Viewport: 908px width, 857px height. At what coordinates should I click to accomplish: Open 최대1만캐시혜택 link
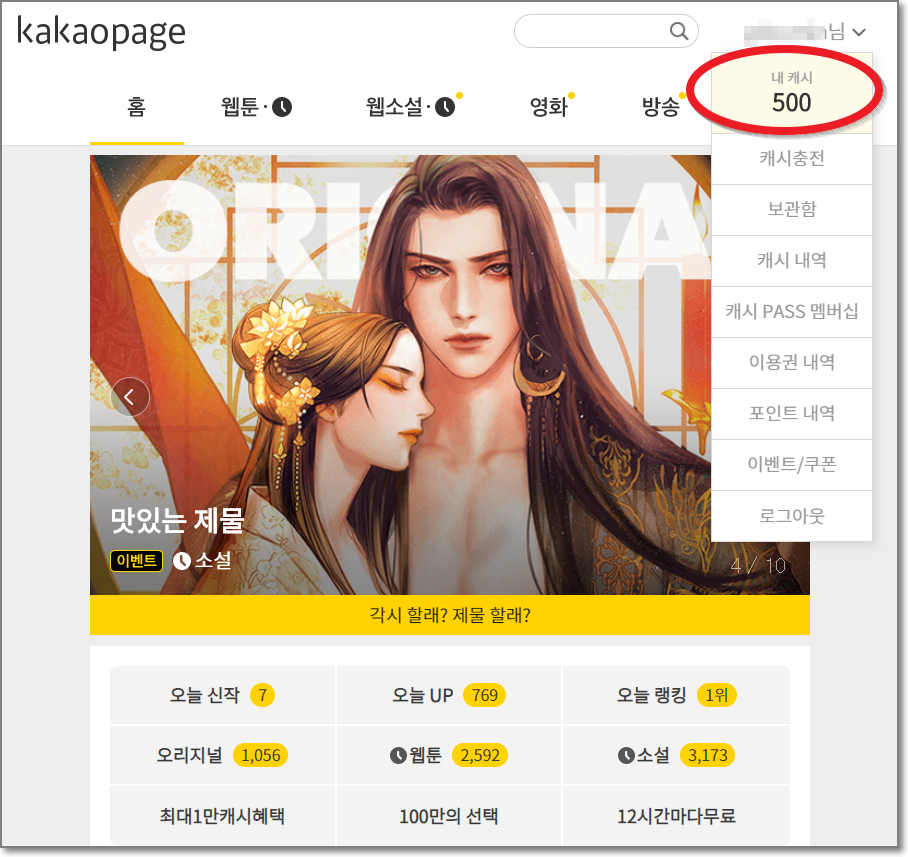pyautogui.click(x=222, y=816)
